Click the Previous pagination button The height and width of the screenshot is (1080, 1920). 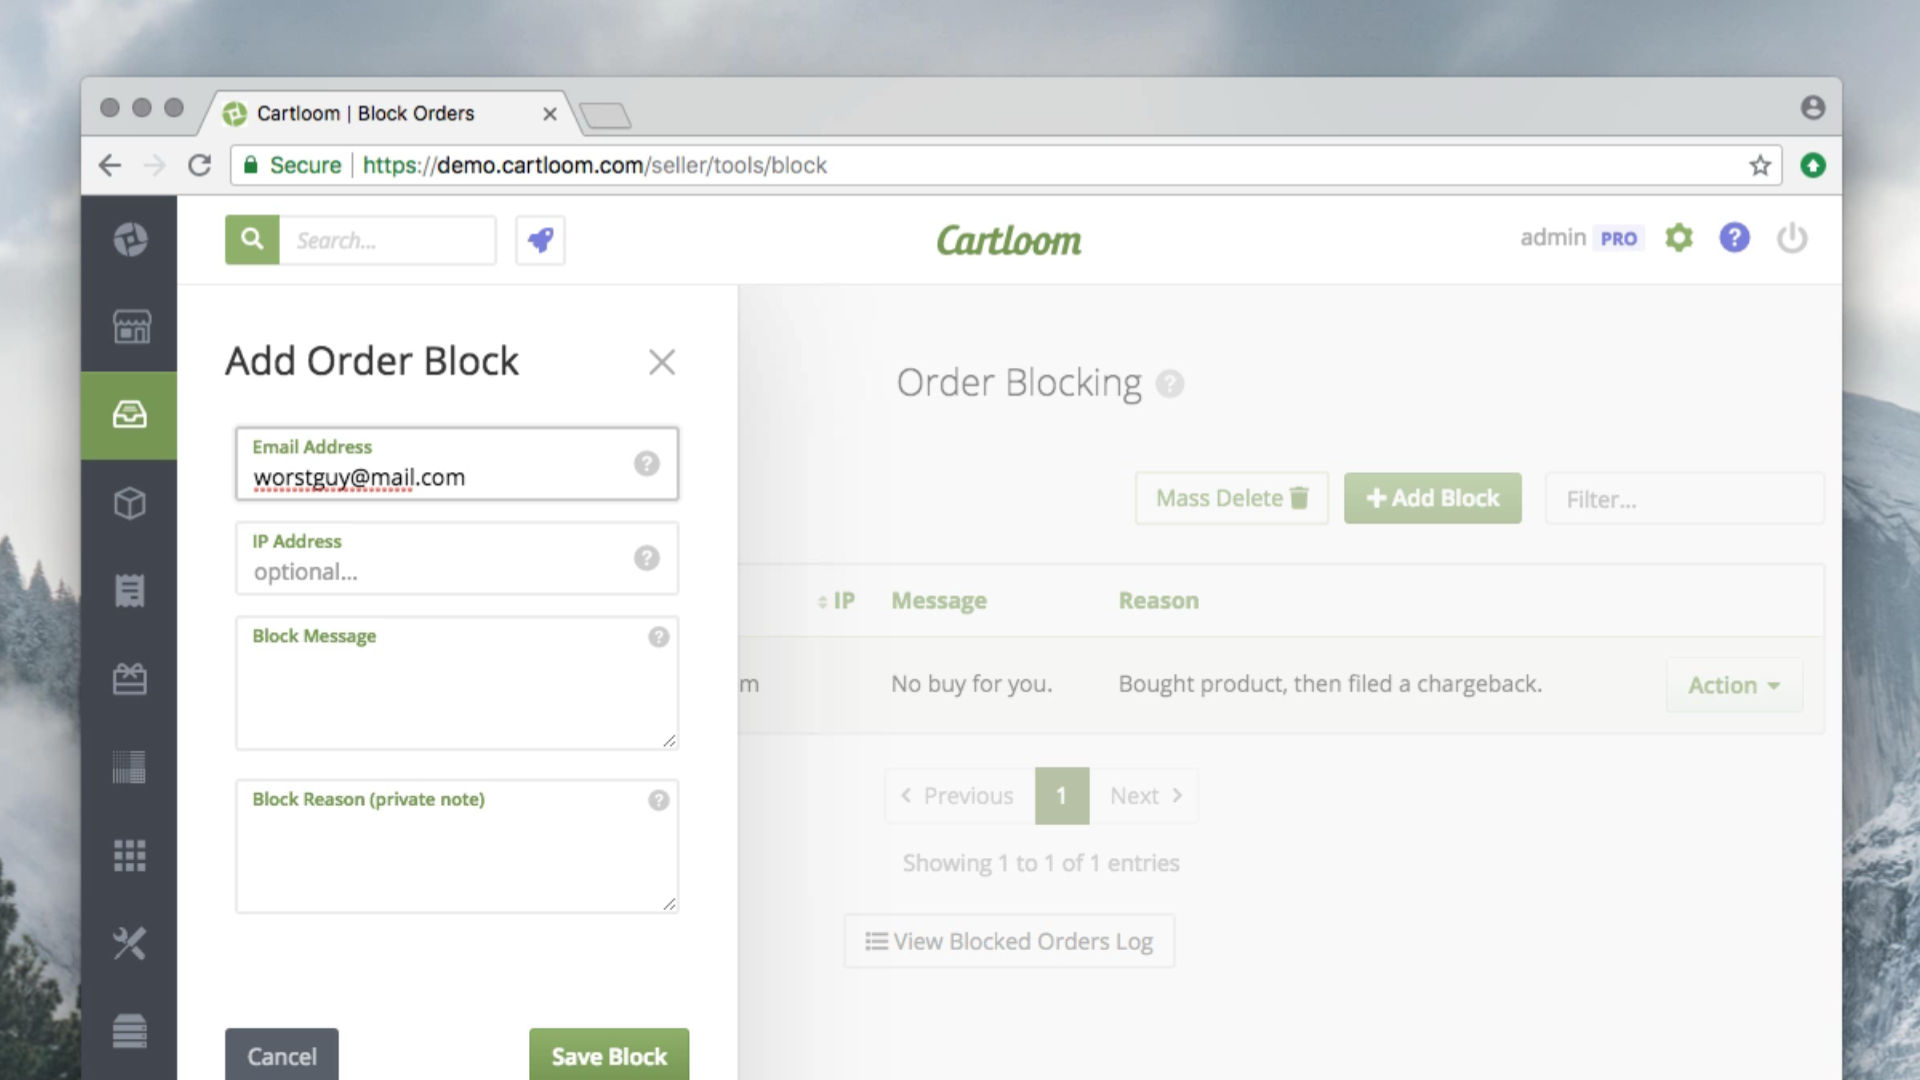[x=960, y=796]
